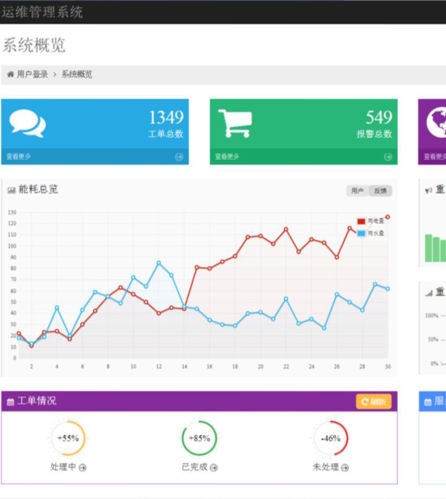The width and height of the screenshot is (446, 499).
Task: Click the calendar icon on the blue panel header
Action: pos(428,402)
